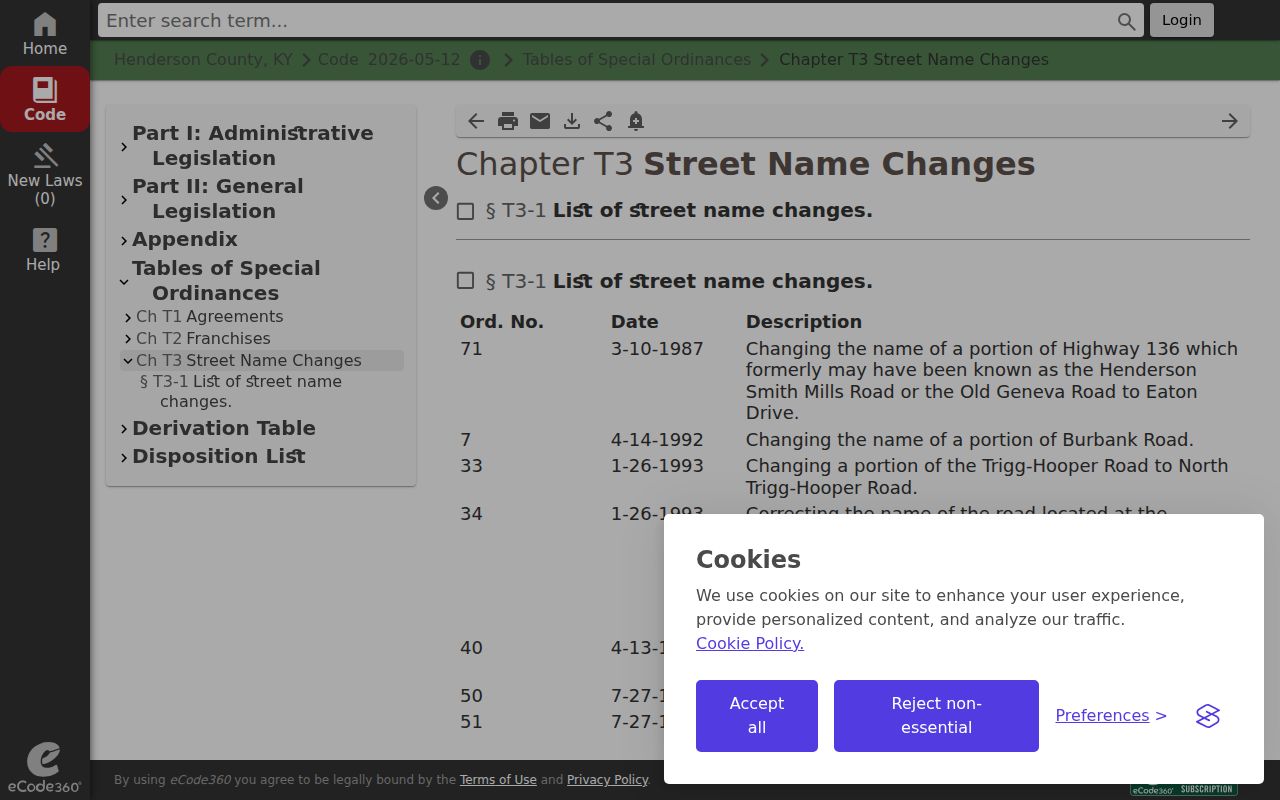Open Terms of Use link
This screenshot has width=1280, height=800.
click(x=498, y=780)
